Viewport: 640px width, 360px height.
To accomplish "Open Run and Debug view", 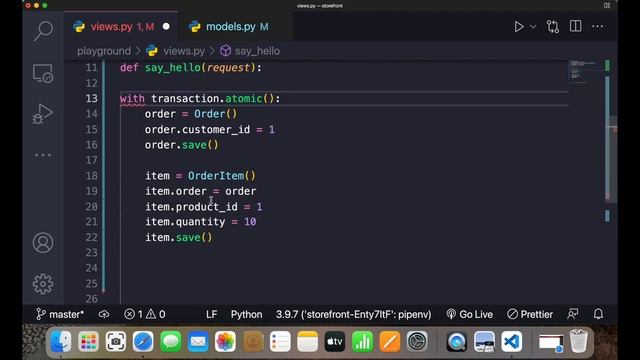I will pyautogui.click(x=43, y=114).
